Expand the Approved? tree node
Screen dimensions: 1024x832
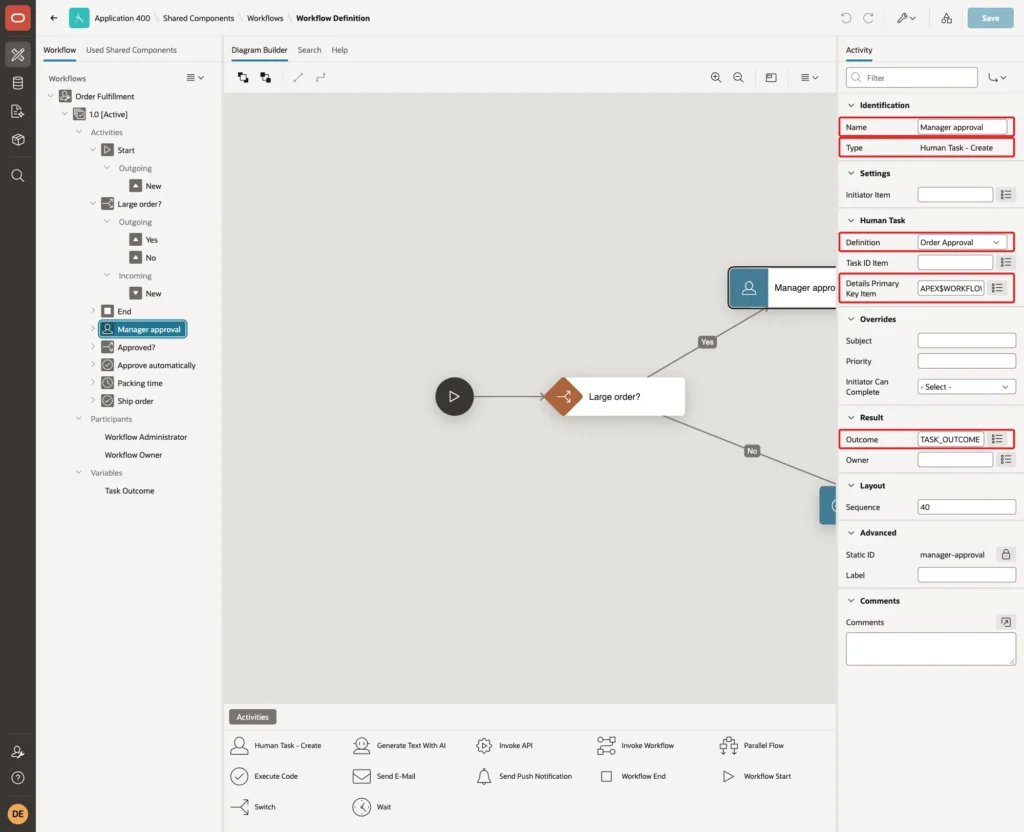click(93, 347)
